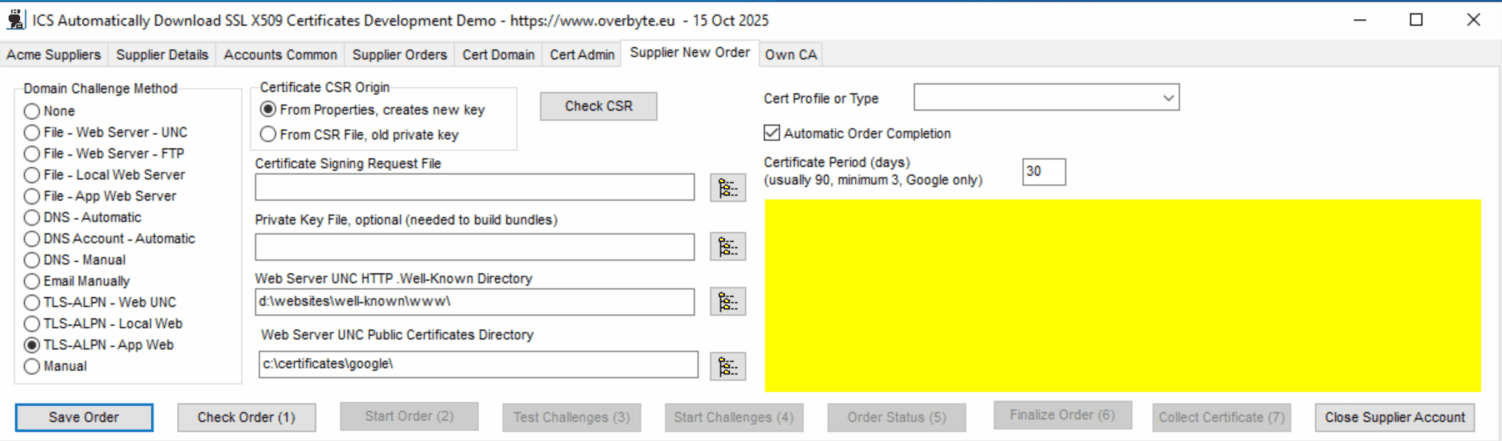1502x441 pixels.
Task: Select File - Local Web Server option
Action: 32,175
